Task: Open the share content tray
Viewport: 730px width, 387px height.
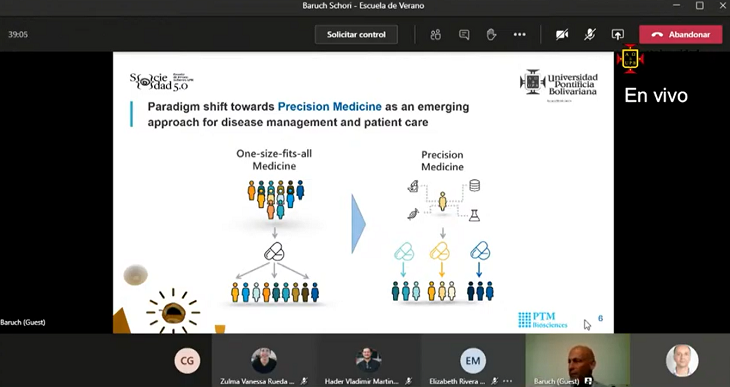Action: (x=617, y=34)
